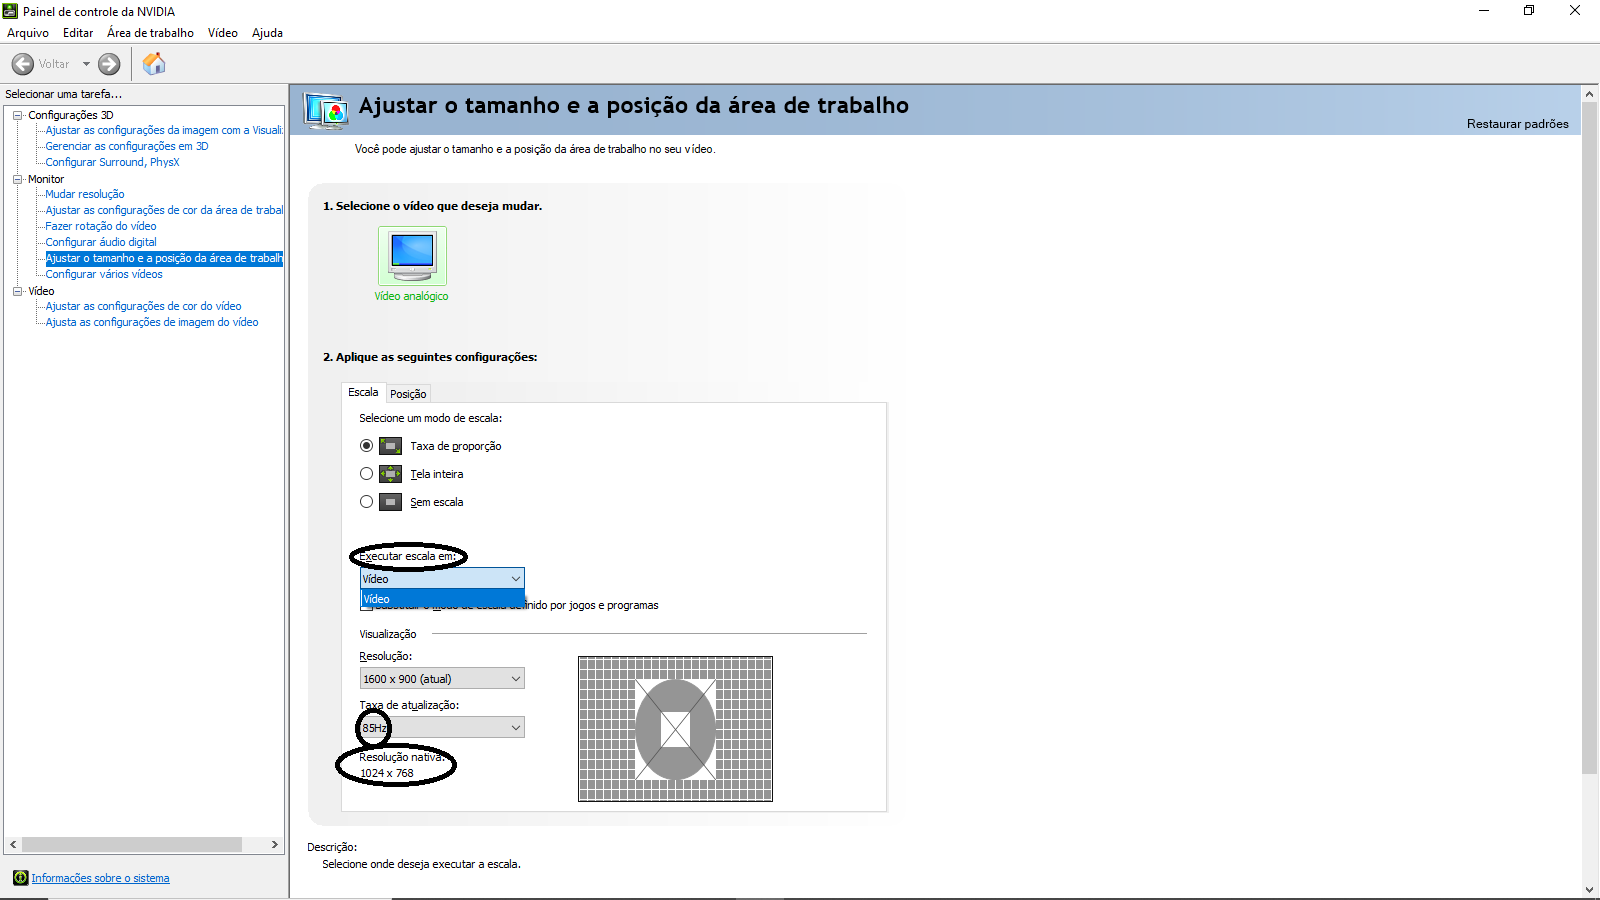
Task: Collapse the Vídeo tree node
Action: (17, 291)
